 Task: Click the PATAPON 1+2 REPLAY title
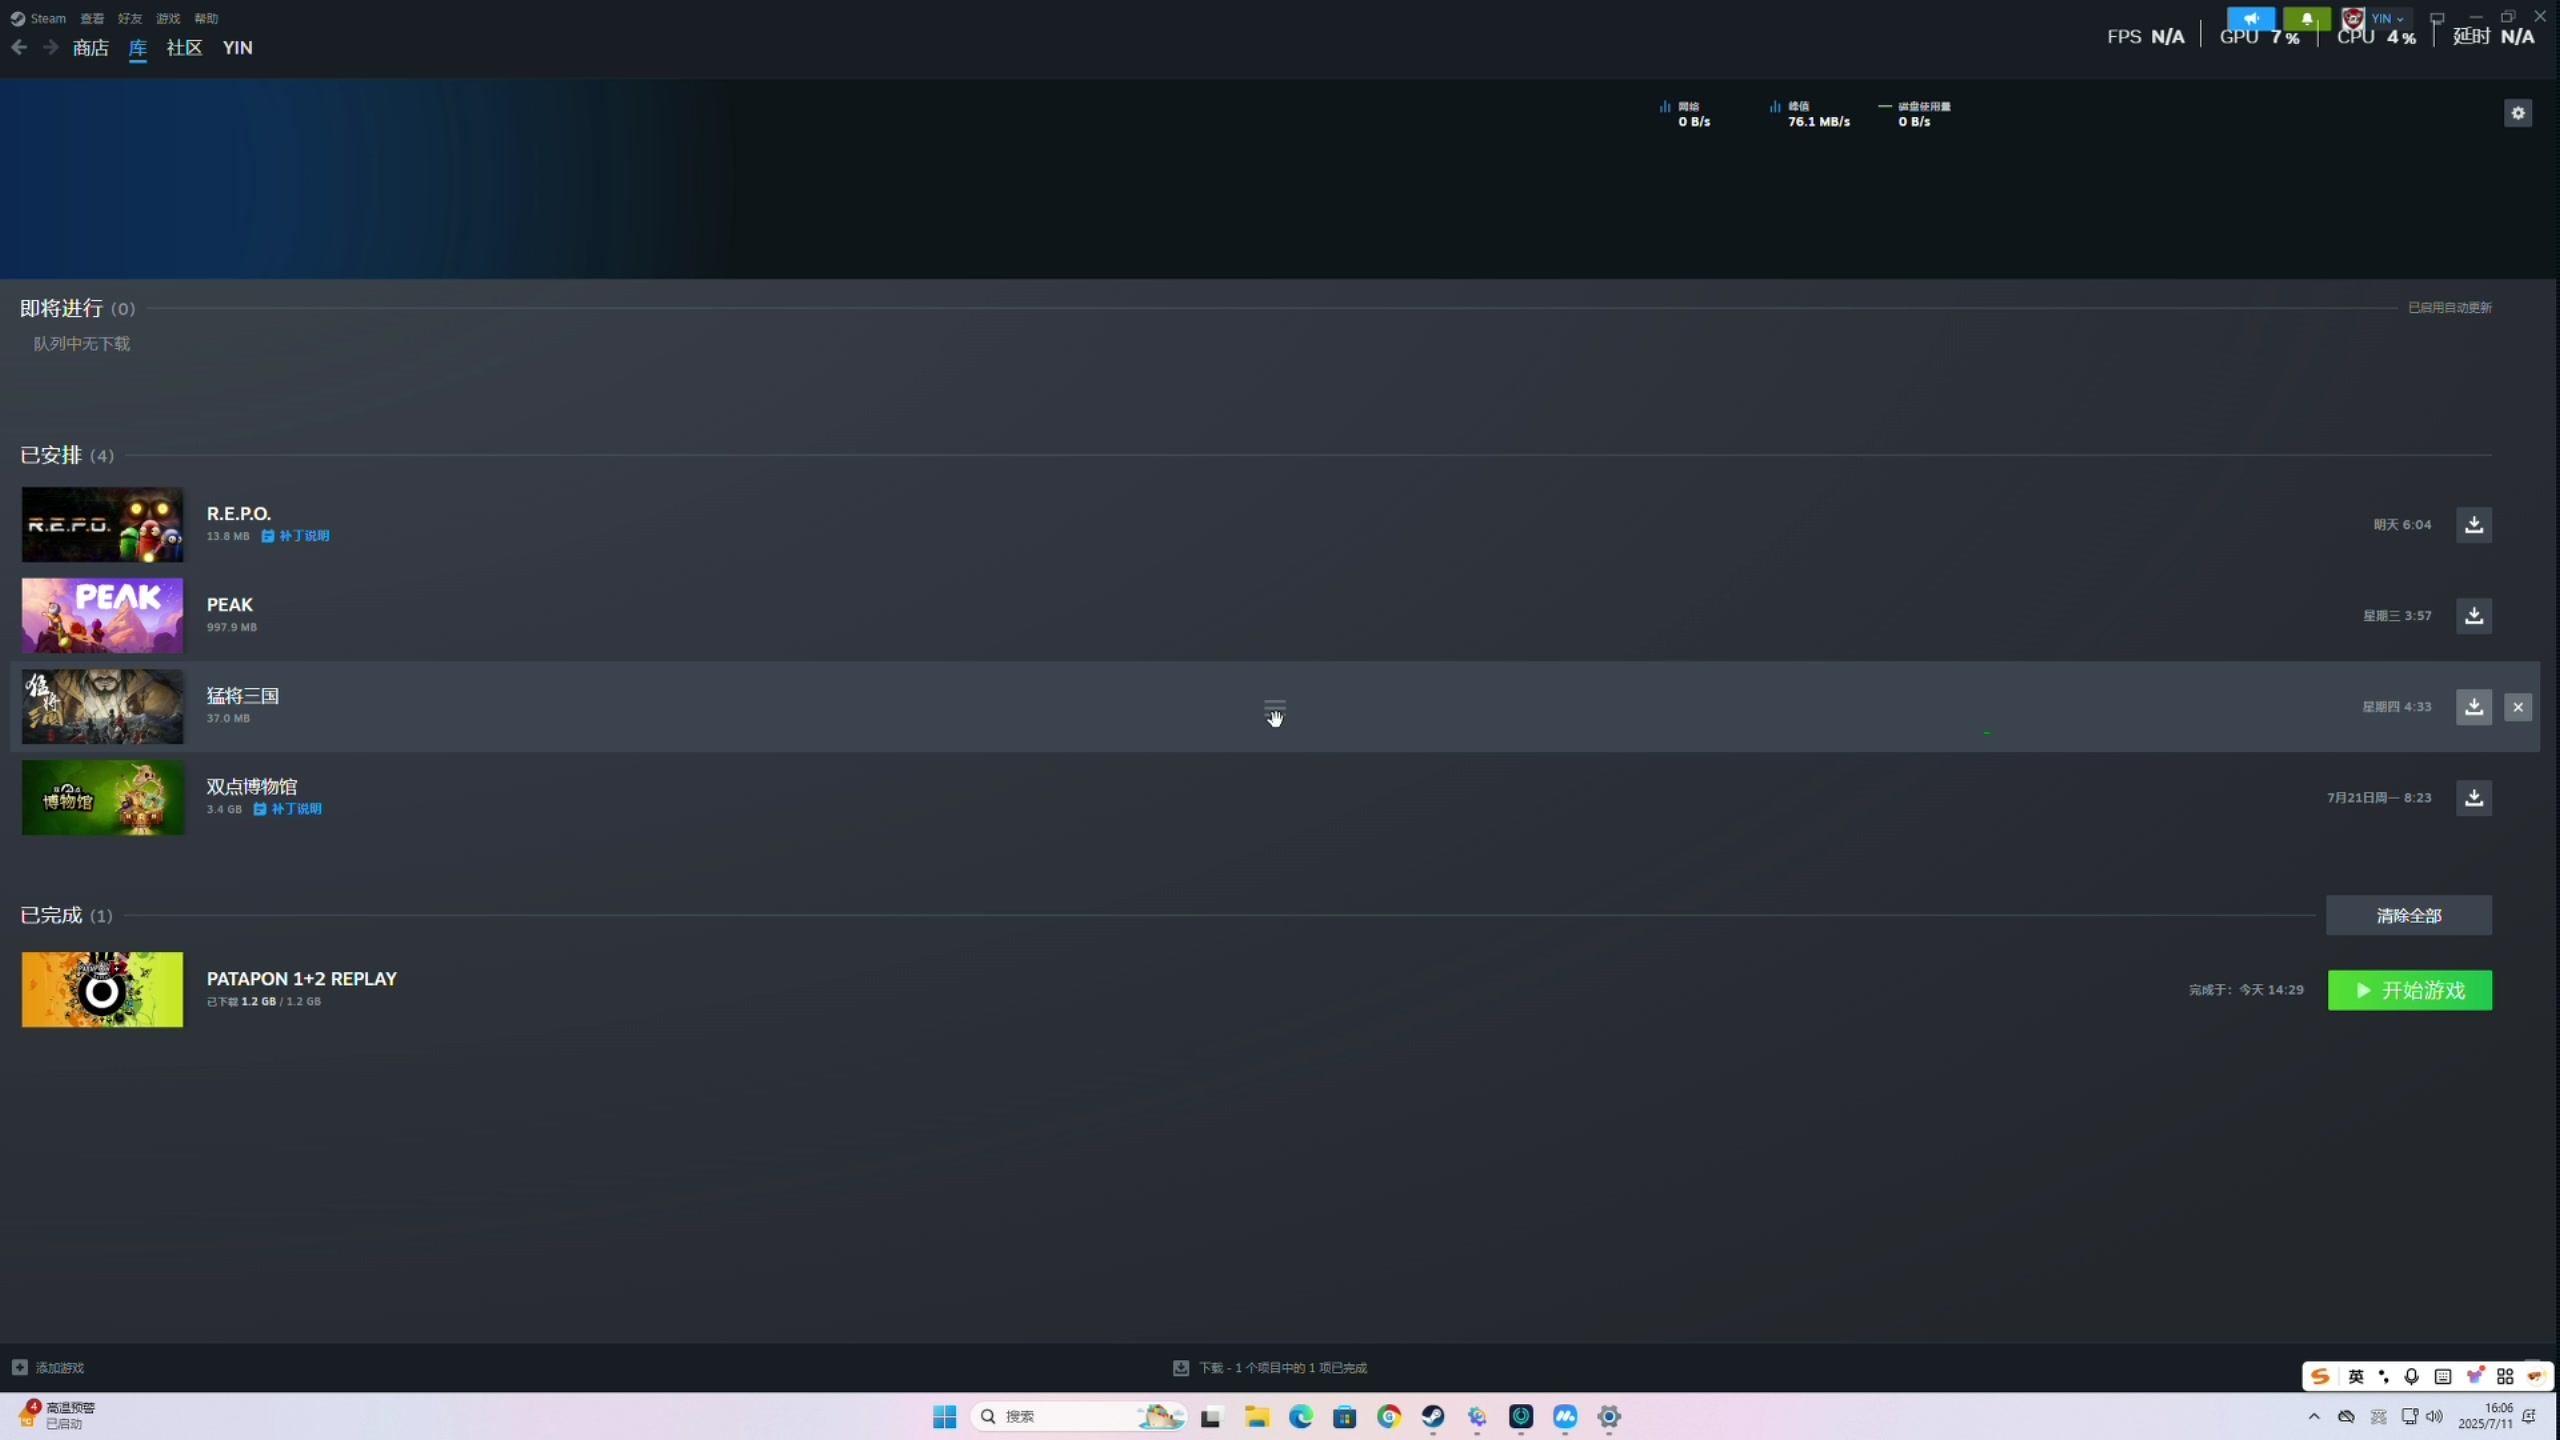pos(302,979)
